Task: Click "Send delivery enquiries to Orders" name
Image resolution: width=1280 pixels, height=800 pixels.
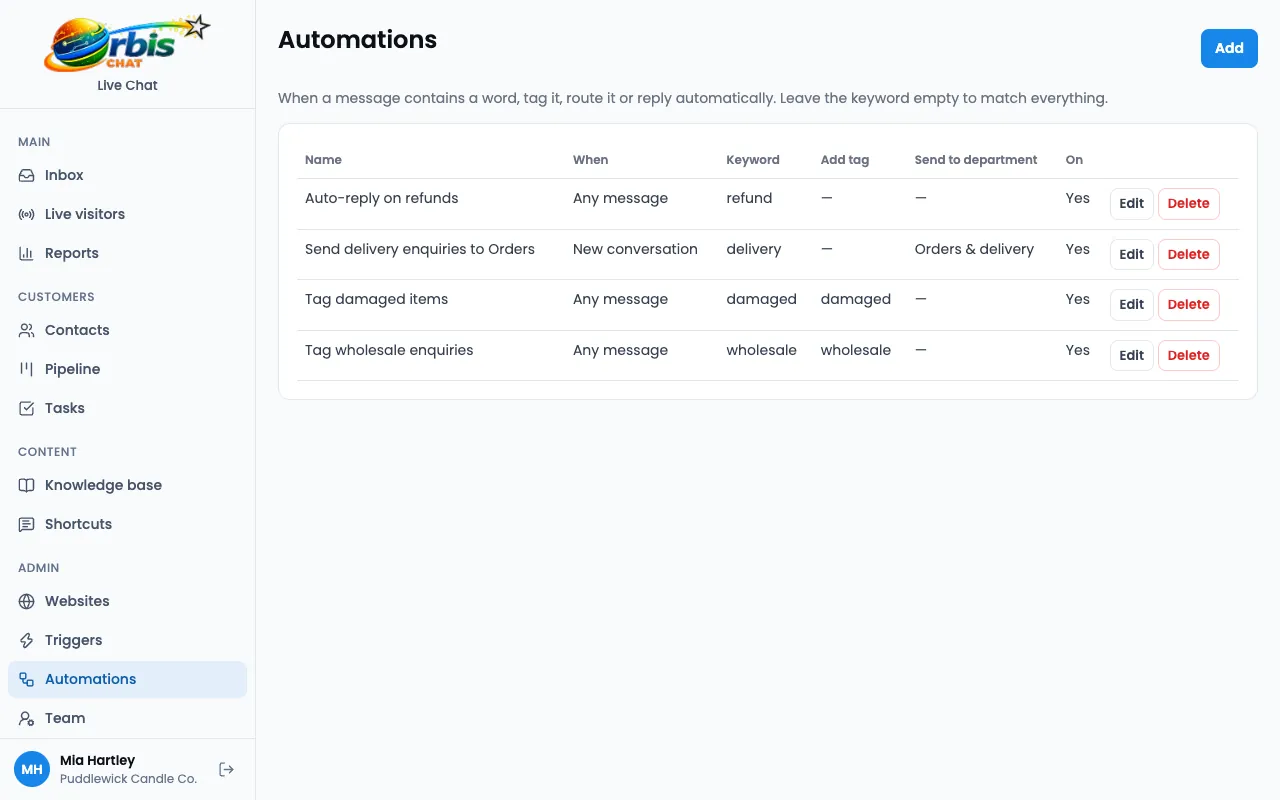Action: pos(420,249)
